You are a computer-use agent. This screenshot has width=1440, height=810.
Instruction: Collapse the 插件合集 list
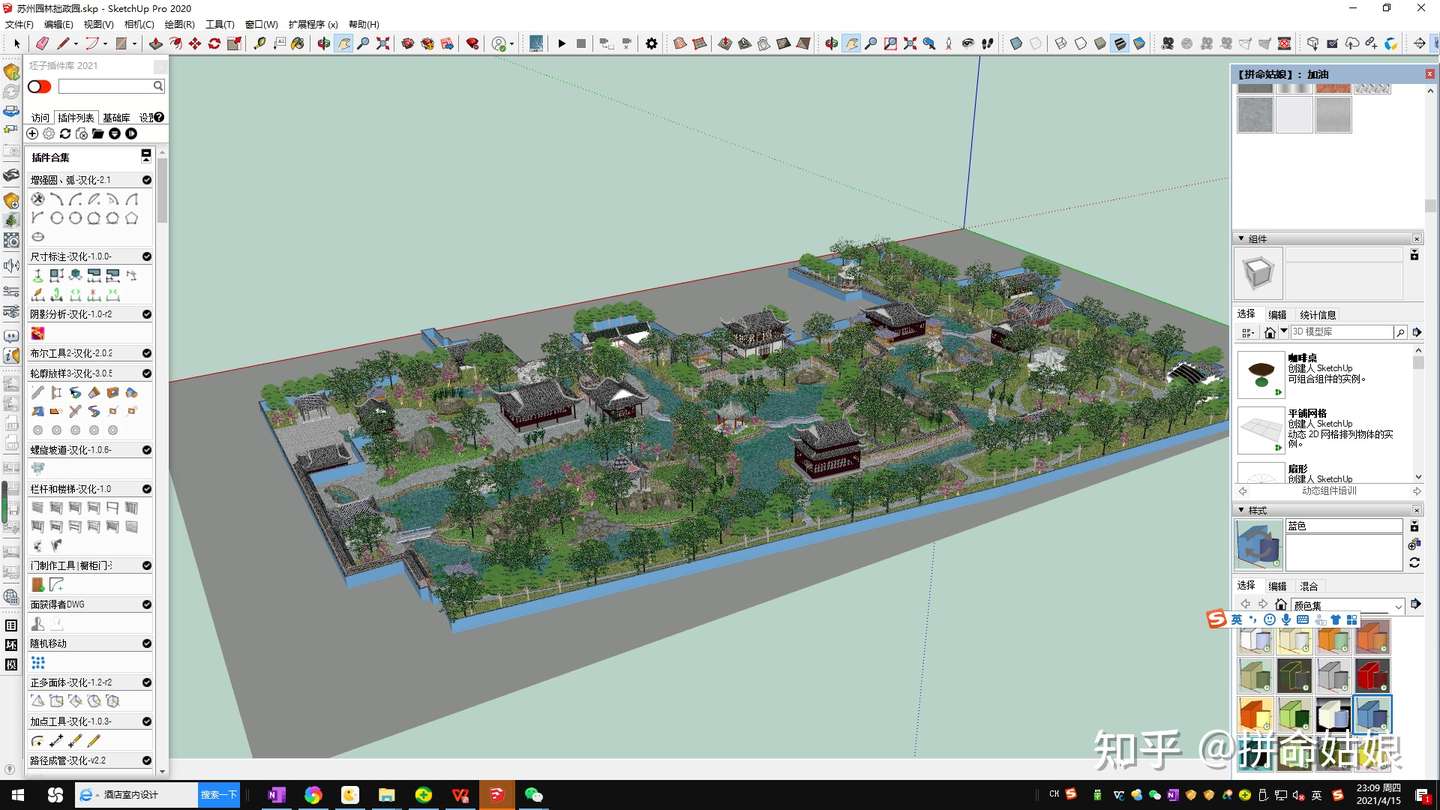pyautogui.click(x=146, y=156)
